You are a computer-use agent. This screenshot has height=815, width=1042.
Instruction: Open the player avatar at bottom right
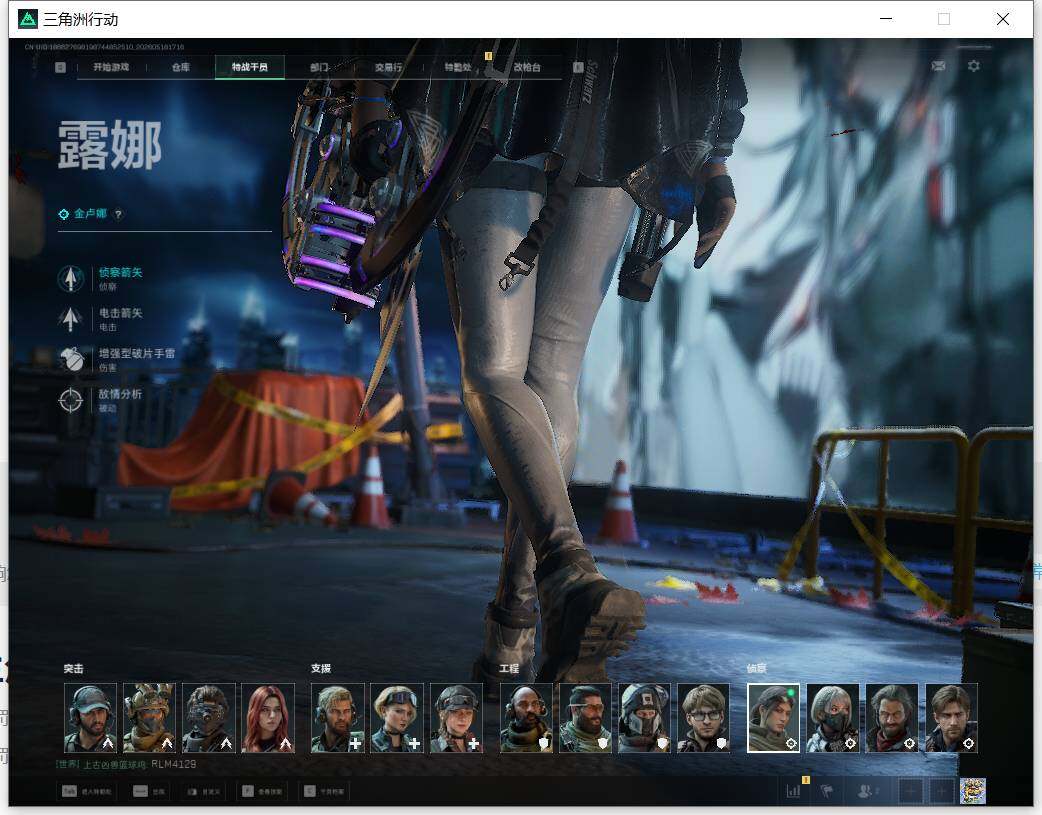(x=972, y=790)
